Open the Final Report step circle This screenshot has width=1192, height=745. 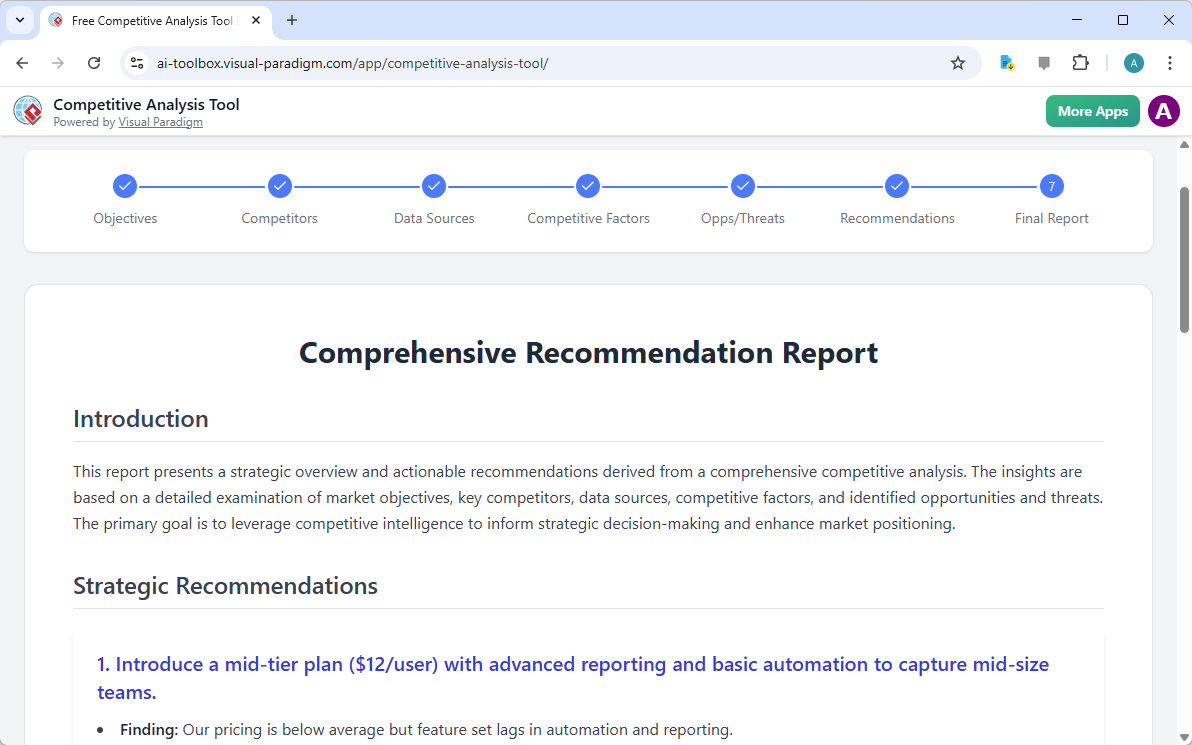(1051, 186)
